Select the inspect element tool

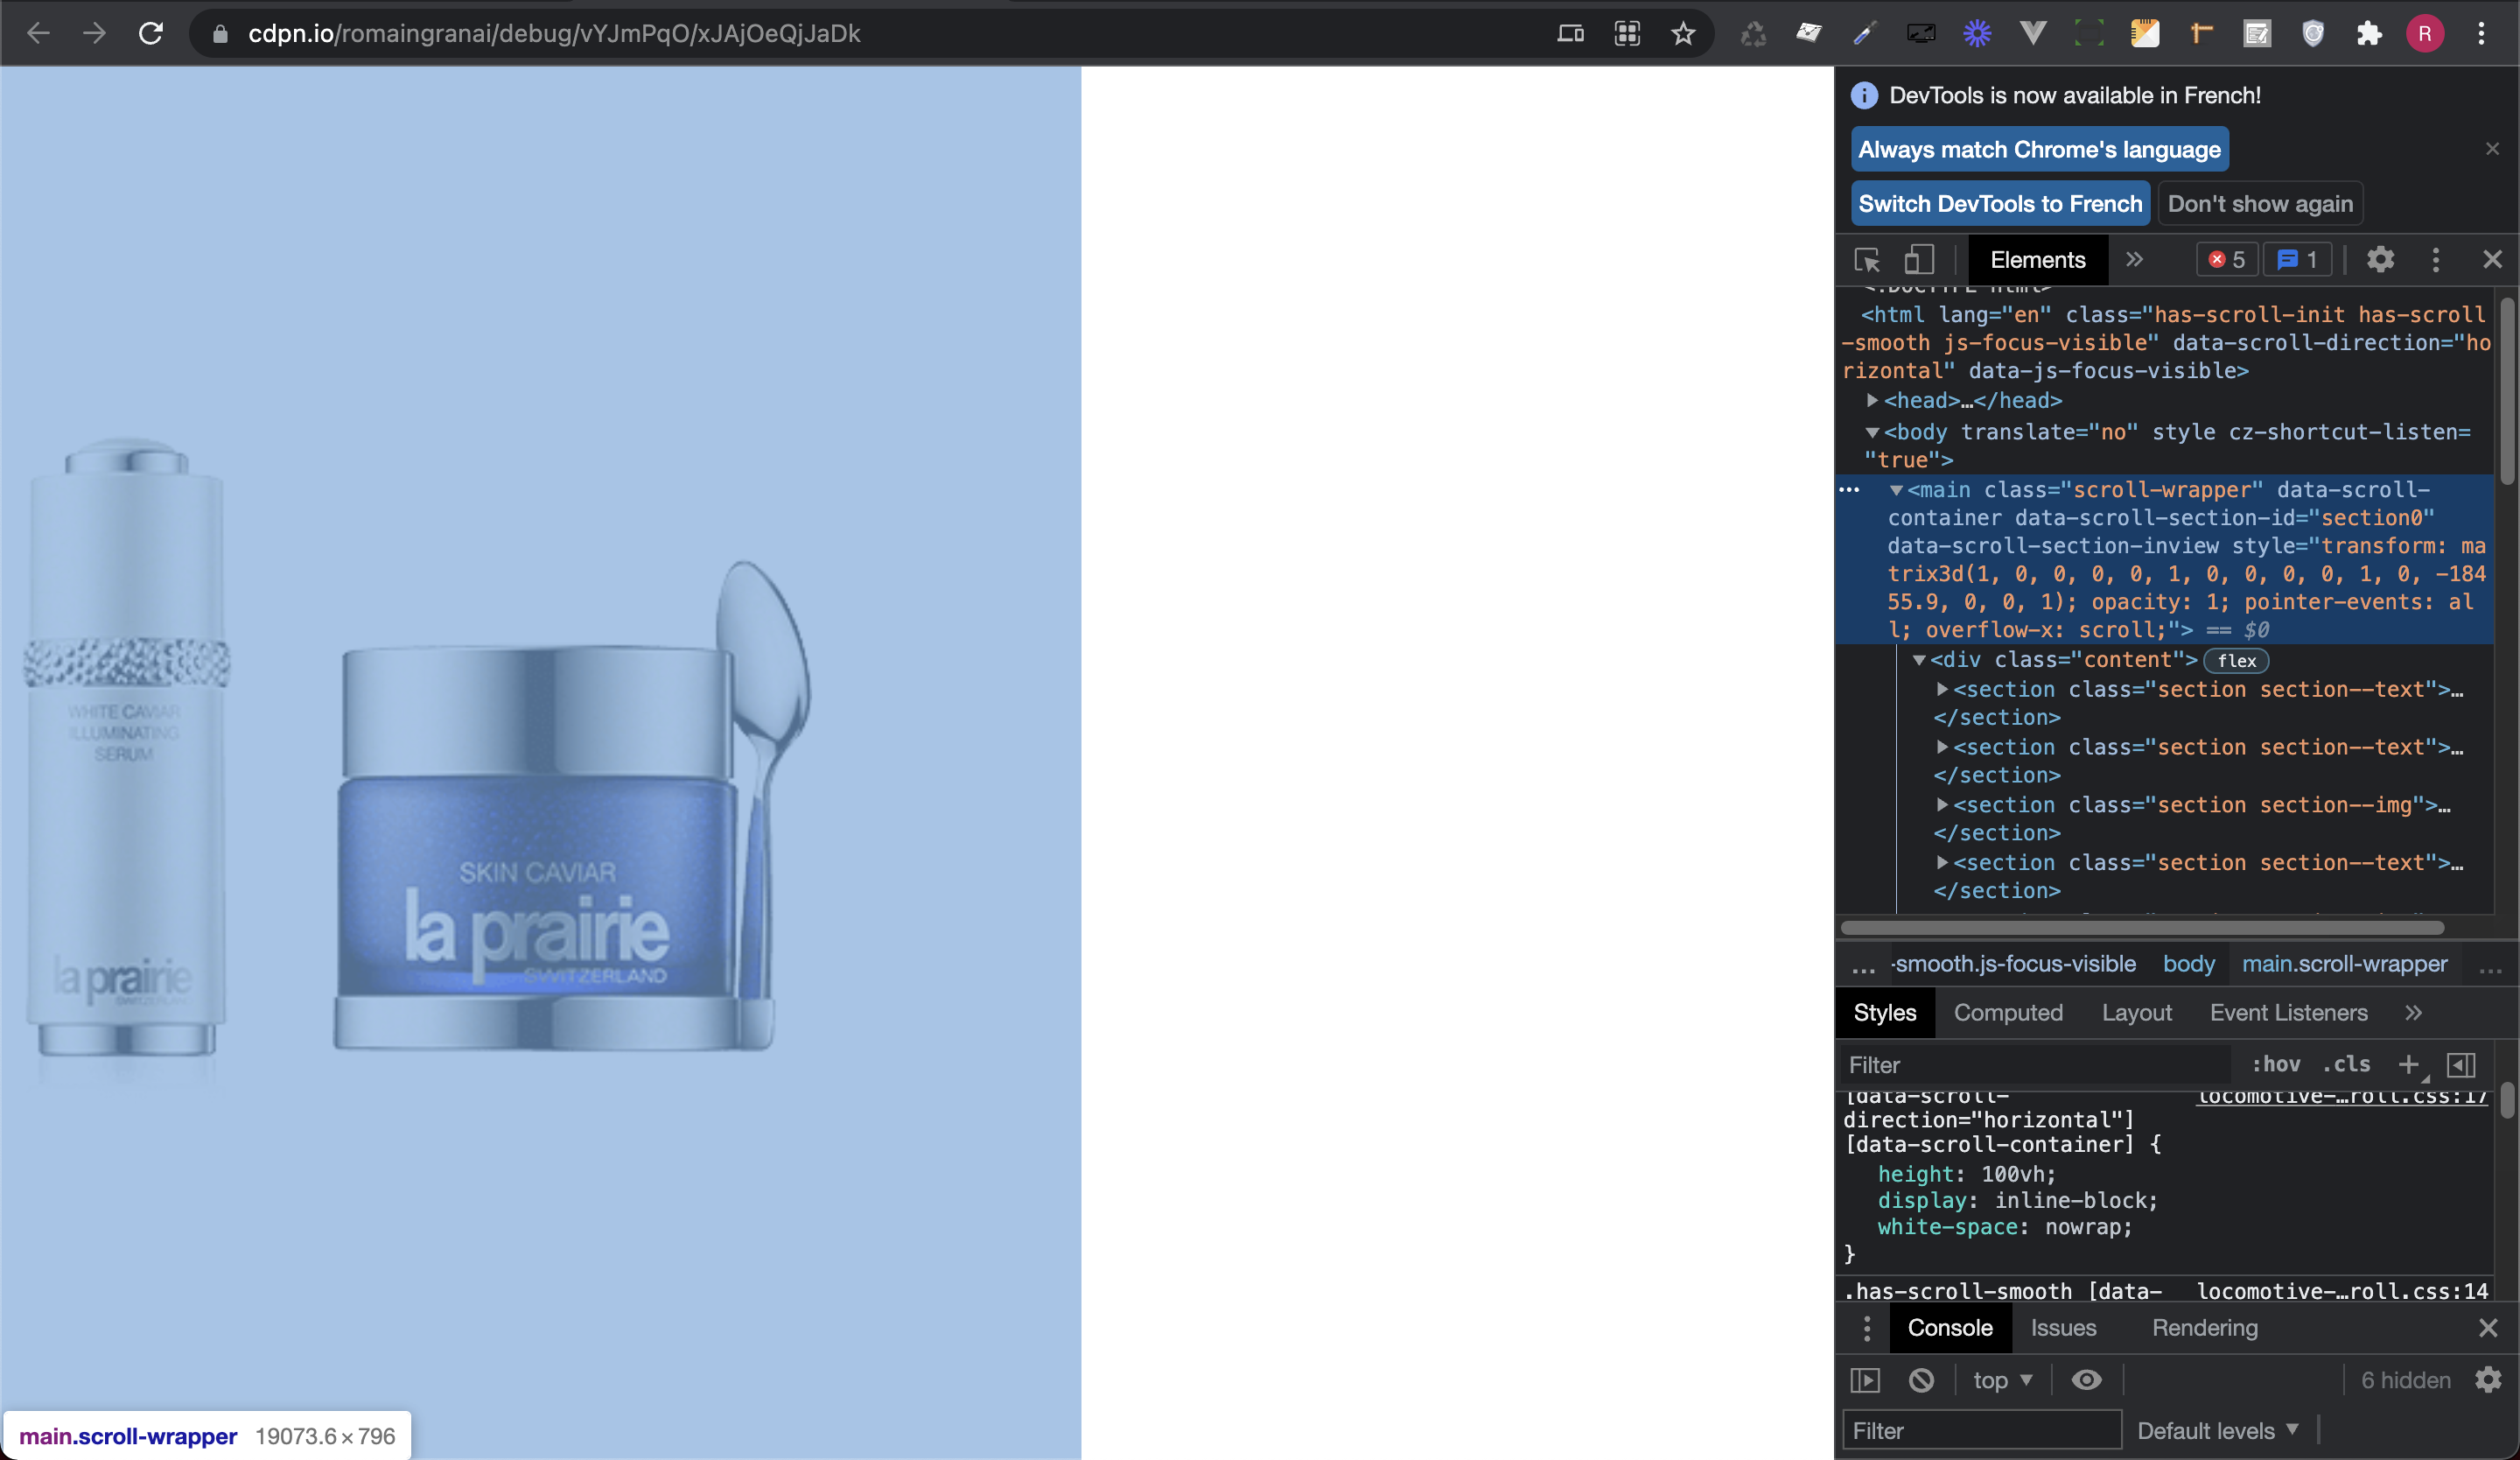[x=1866, y=260]
